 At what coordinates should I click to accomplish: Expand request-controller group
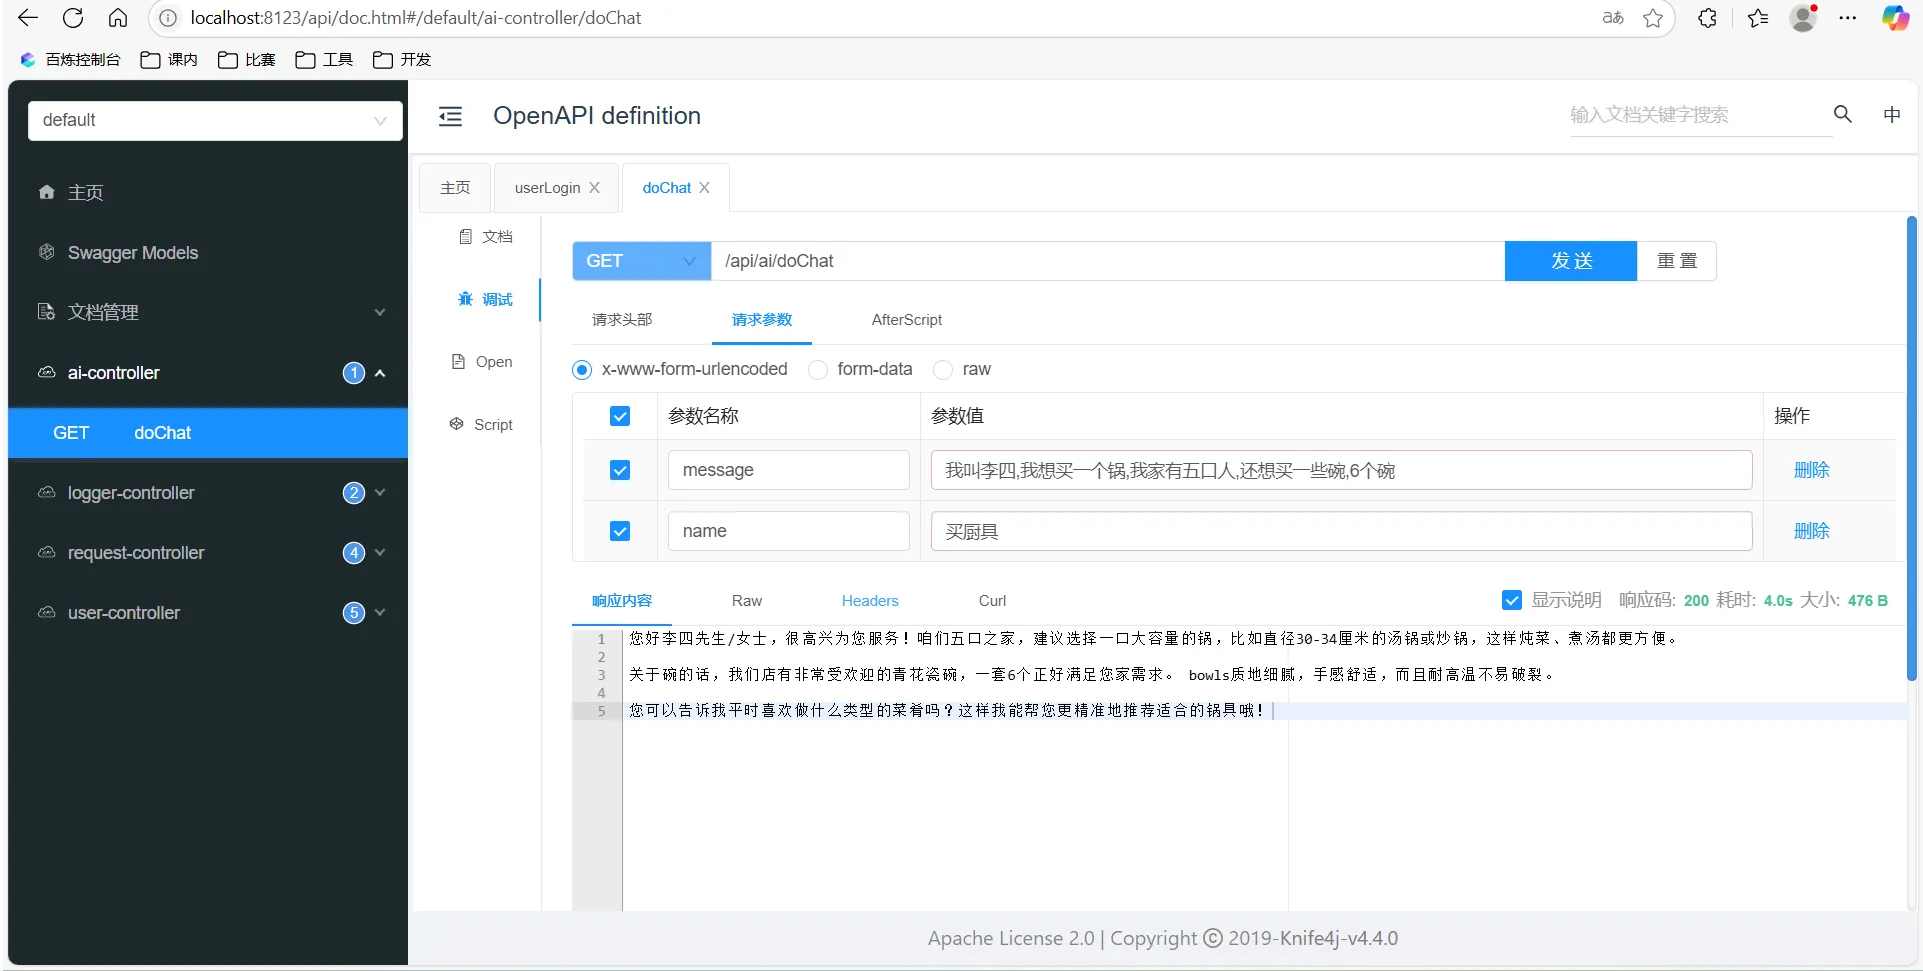click(208, 553)
